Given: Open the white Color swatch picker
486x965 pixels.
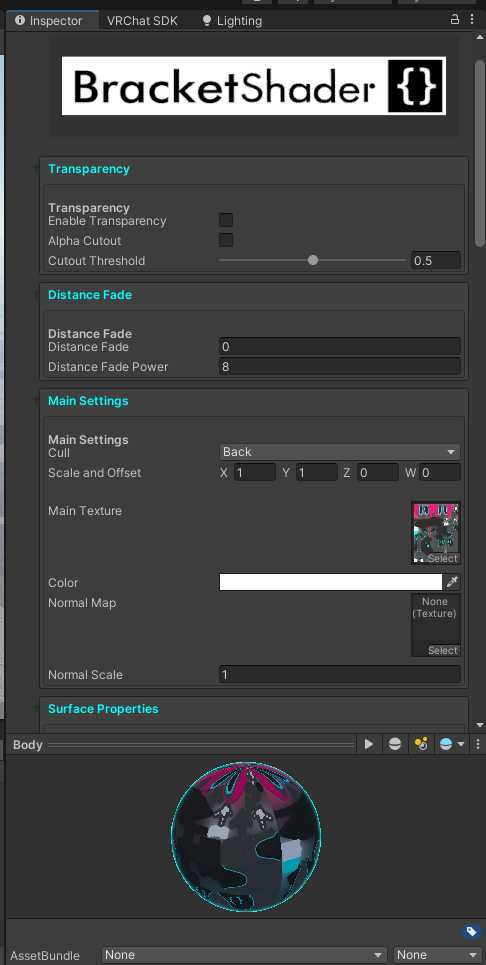Looking at the screenshot, I should click(330, 582).
